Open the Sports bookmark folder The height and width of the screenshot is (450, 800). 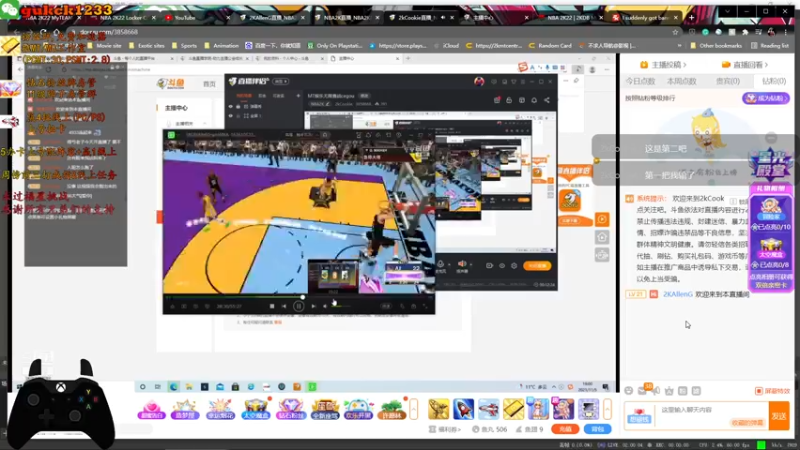click(185, 45)
